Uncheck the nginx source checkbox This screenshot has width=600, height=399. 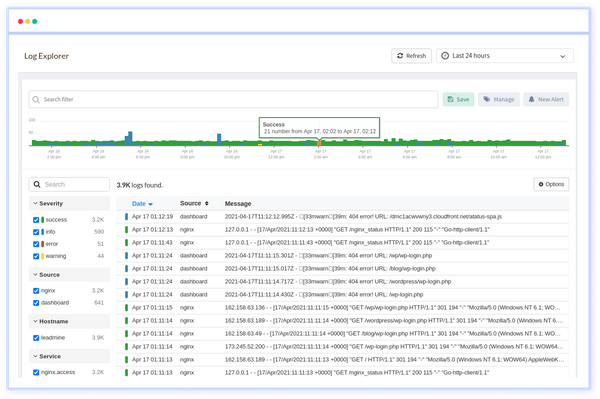pos(36,291)
